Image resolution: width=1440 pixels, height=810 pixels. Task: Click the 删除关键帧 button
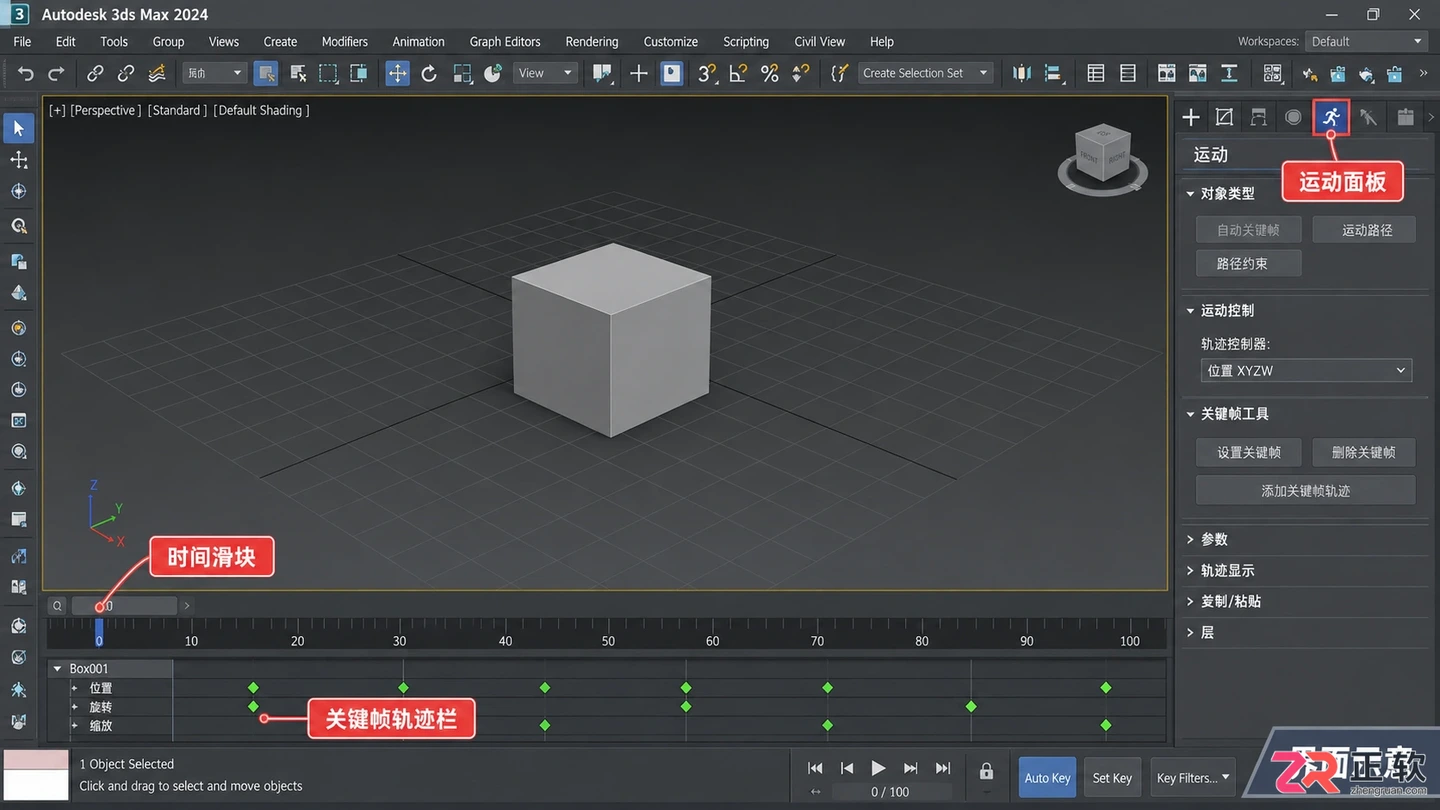[1363, 452]
